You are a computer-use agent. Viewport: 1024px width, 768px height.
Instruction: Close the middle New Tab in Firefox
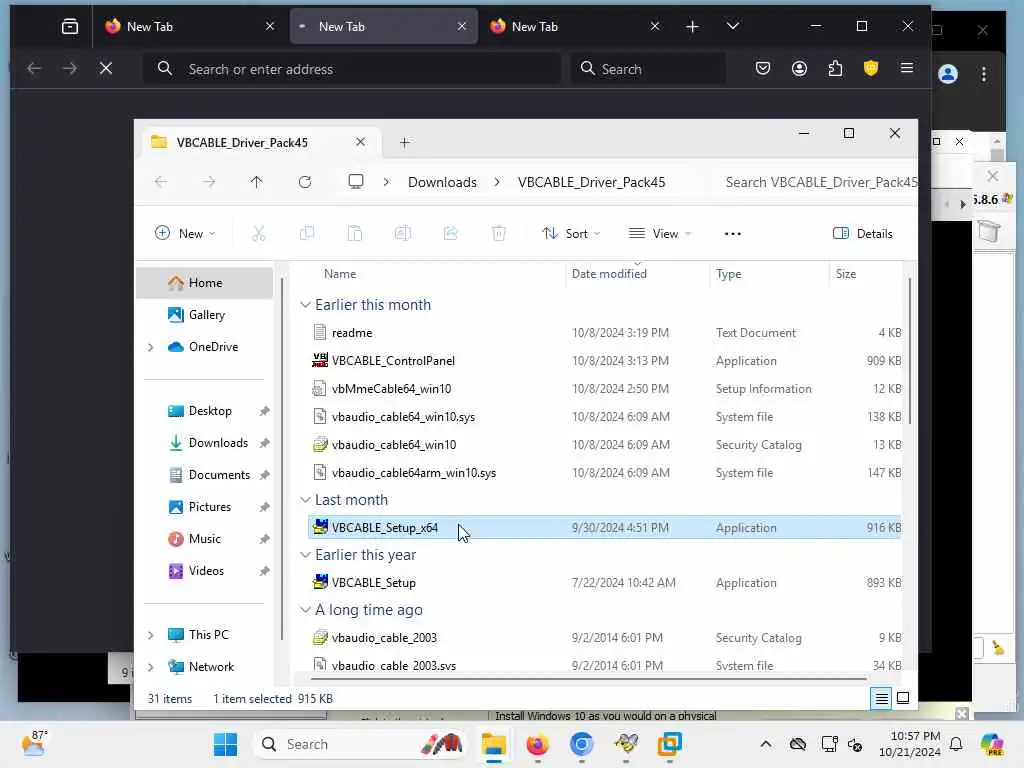tap(462, 26)
